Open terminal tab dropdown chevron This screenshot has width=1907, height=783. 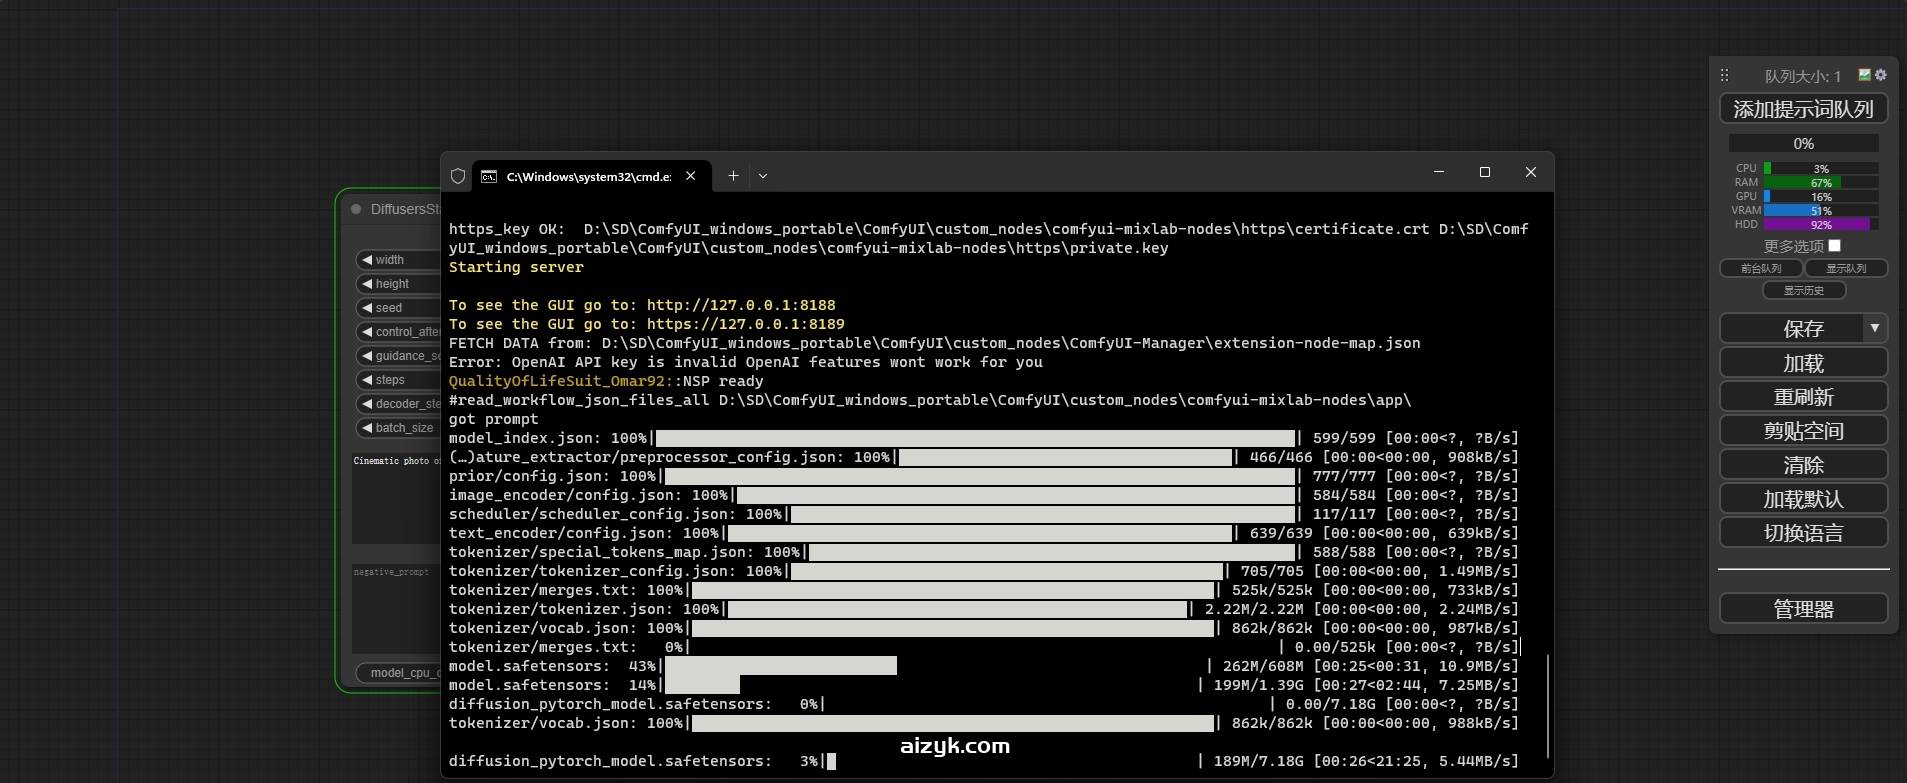pos(763,176)
